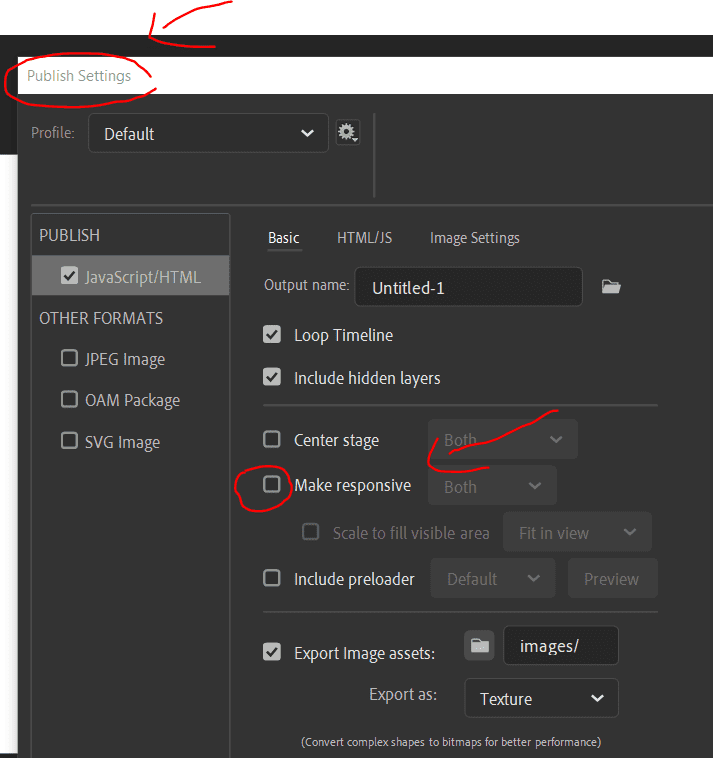Uncheck Include hidden layers
This screenshot has height=758, width=713.
pyautogui.click(x=272, y=377)
